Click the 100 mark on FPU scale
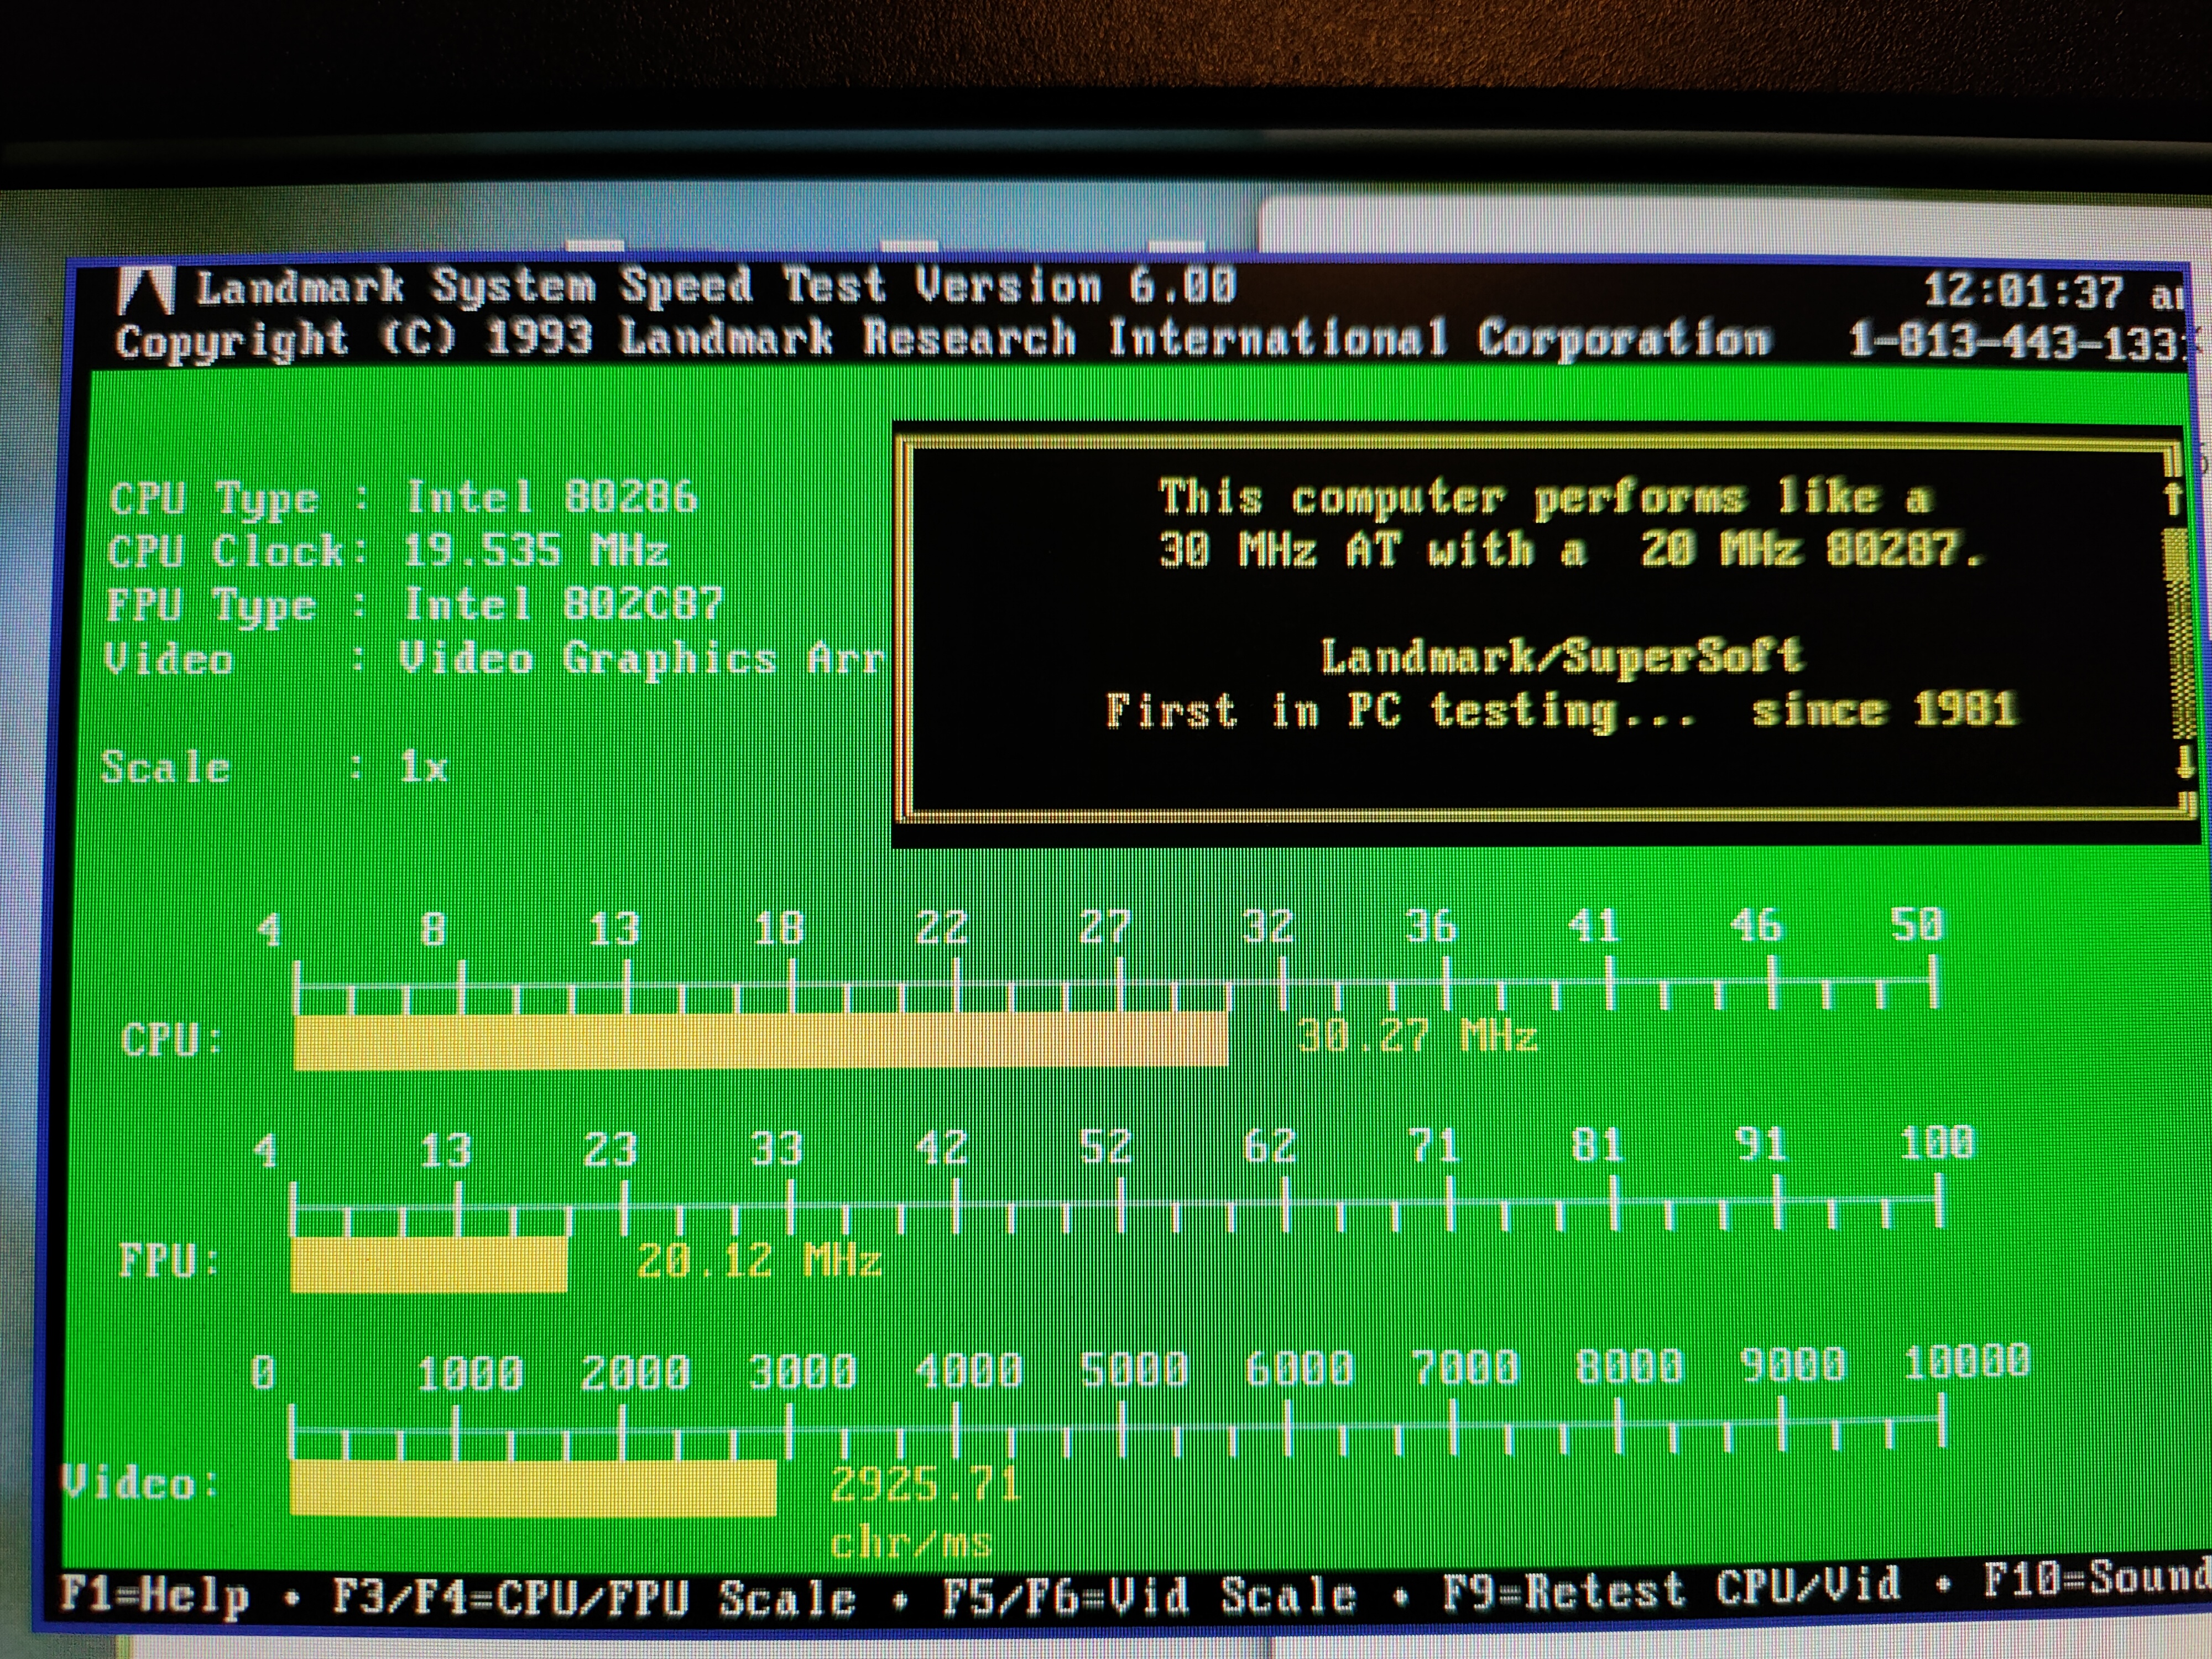 click(x=1937, y=1143)
